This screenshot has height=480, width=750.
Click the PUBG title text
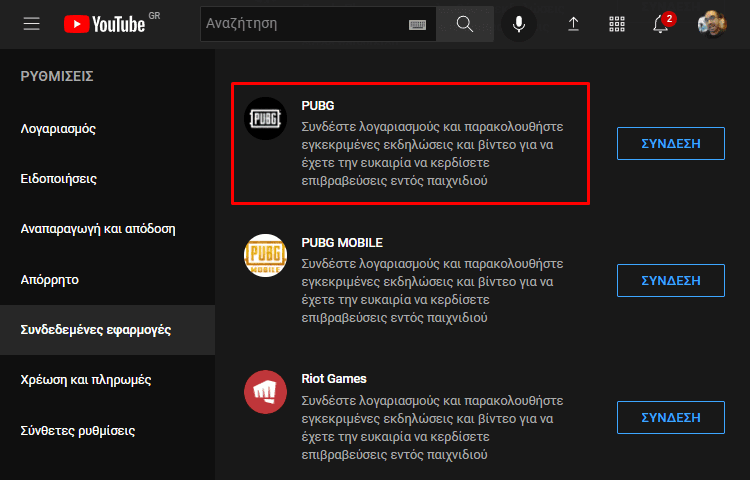tap(318, 106)
